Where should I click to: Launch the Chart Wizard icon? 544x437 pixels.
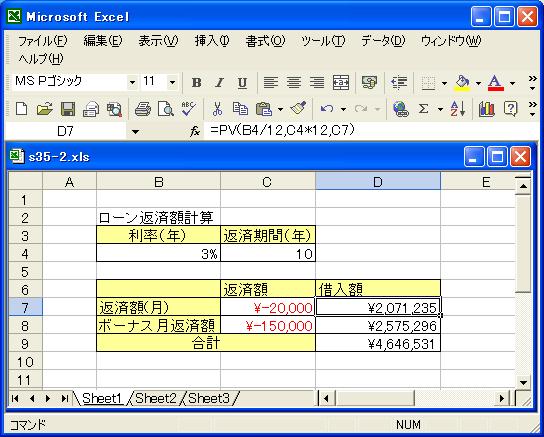coord(487,109)
